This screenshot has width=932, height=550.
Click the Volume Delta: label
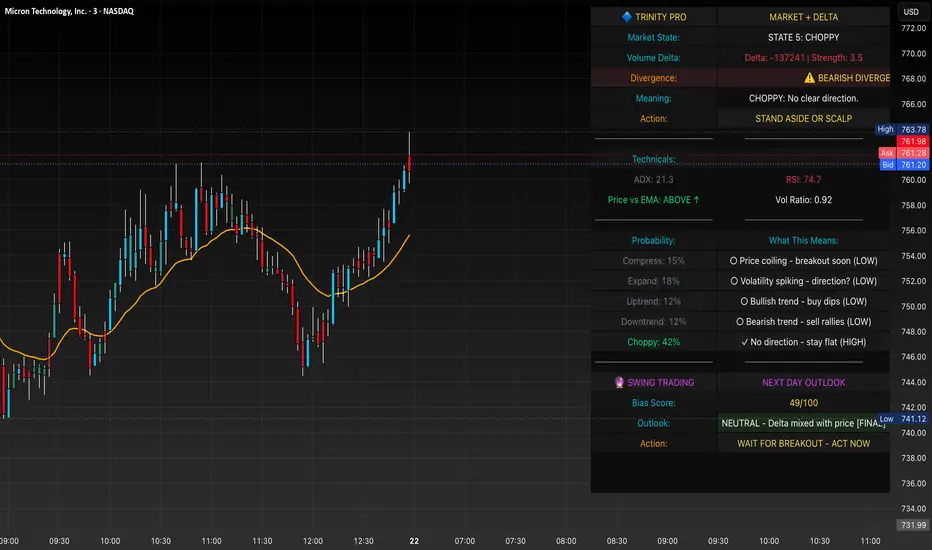(x=653, y=58)
